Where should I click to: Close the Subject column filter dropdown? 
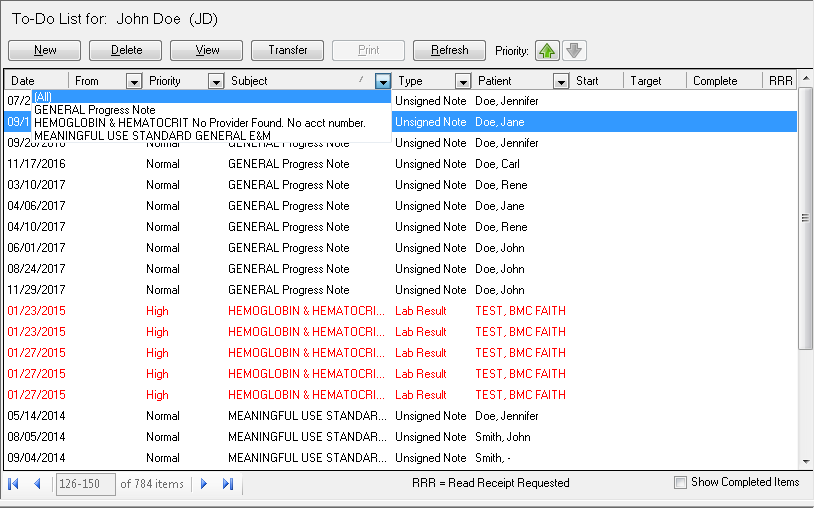click(383, 81)
